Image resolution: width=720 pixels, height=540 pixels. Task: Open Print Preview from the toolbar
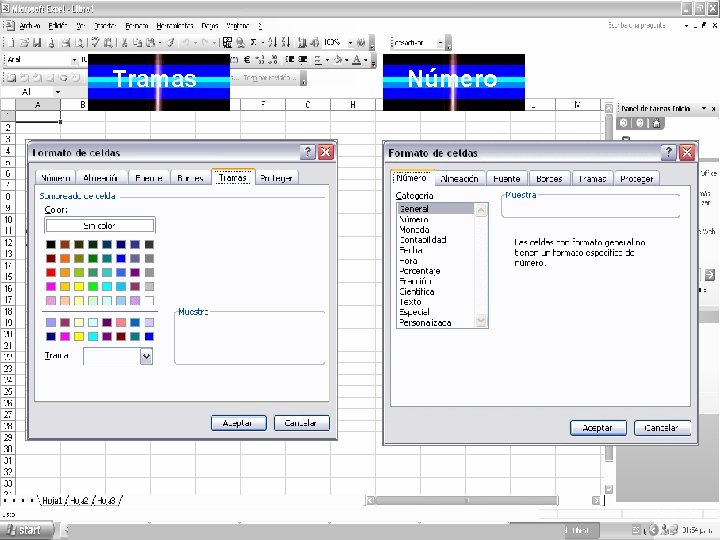tap(79, 43)
